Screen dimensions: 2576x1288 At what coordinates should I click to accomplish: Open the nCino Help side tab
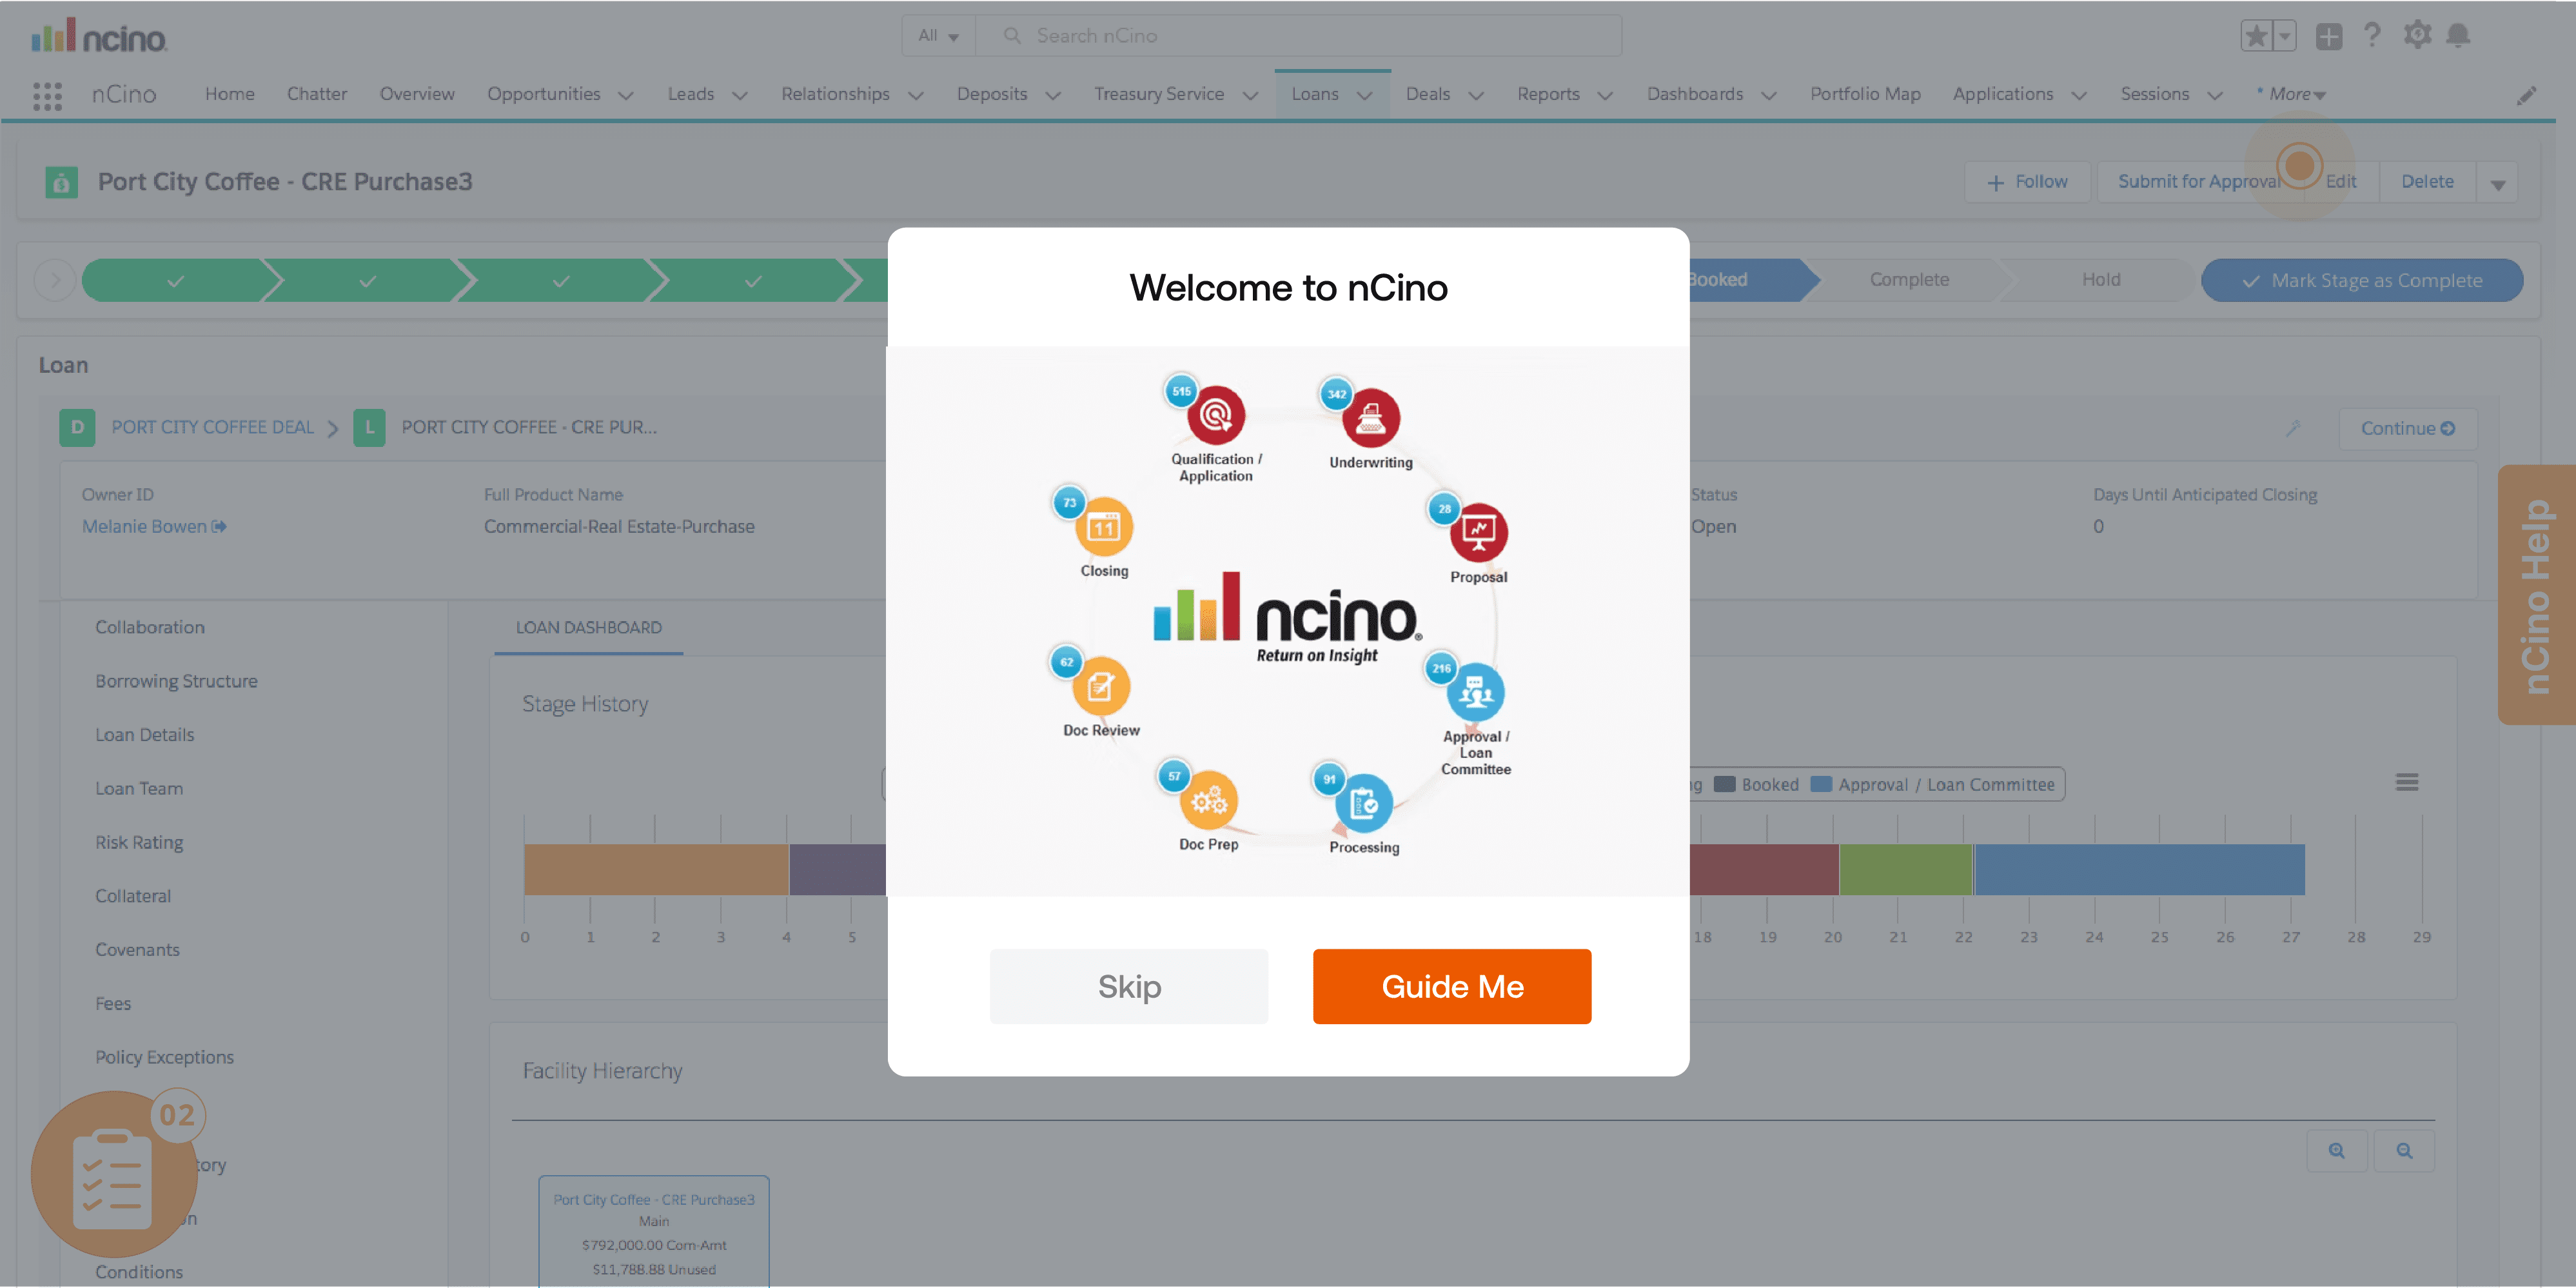(2536, 595)
